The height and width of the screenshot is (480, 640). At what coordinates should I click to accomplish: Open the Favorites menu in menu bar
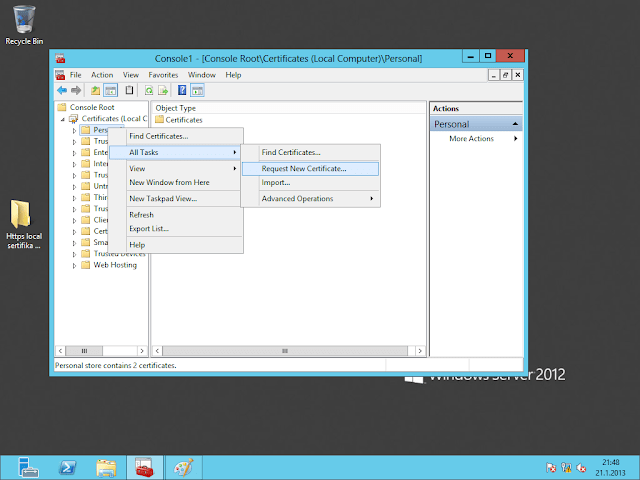pos(164,75)
